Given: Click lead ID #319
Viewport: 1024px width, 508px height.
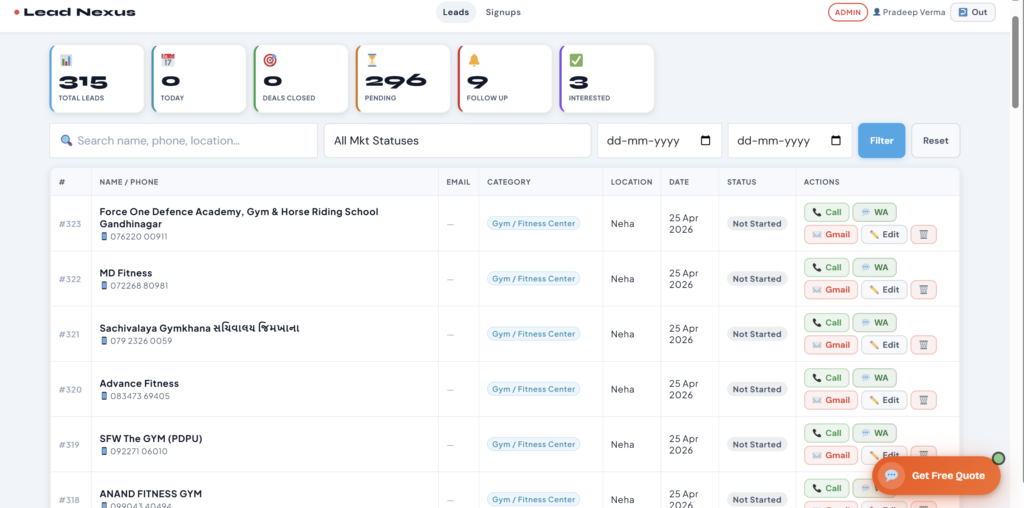Looking at the screenshot, I should pyautogui.click(x=69, y=445).
